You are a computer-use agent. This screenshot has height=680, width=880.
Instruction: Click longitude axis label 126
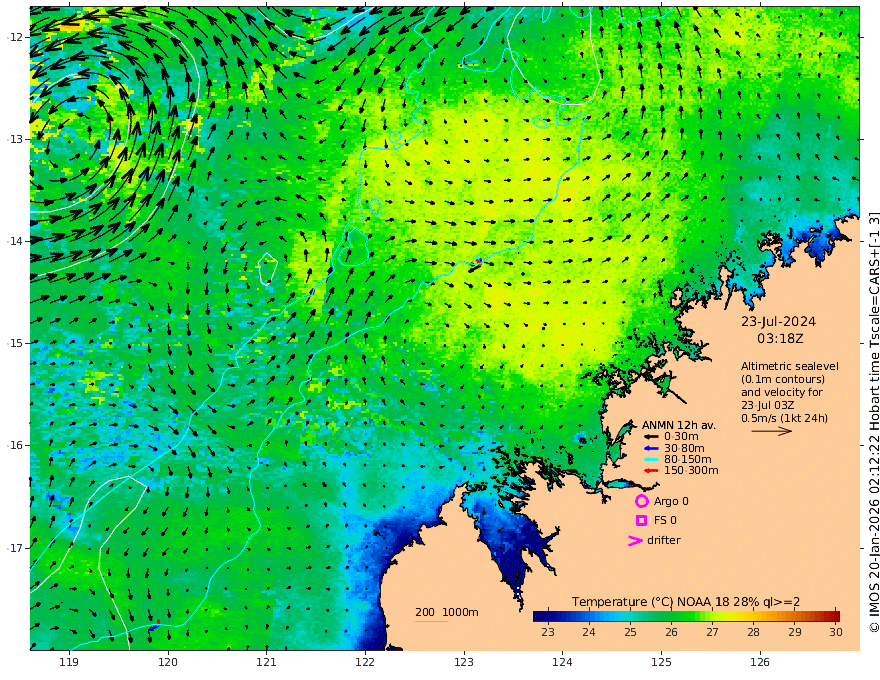click(x=760, y=663)
